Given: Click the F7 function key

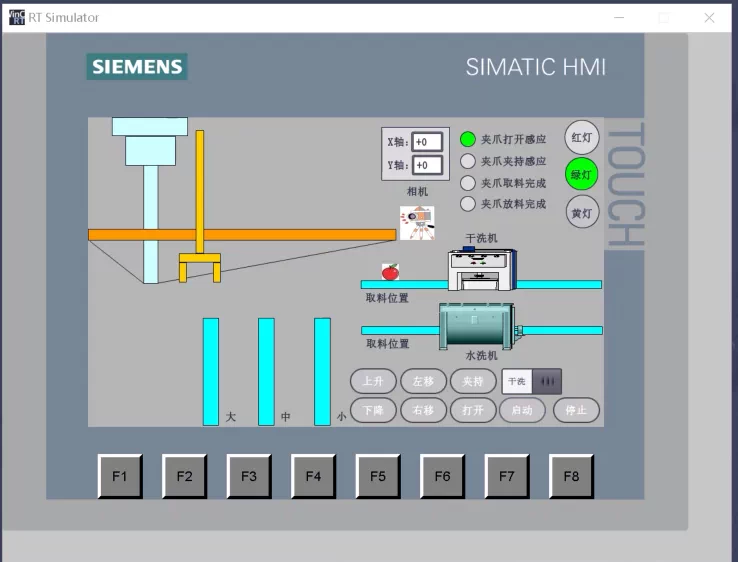Looking at the screenshot, I should 507,476.
